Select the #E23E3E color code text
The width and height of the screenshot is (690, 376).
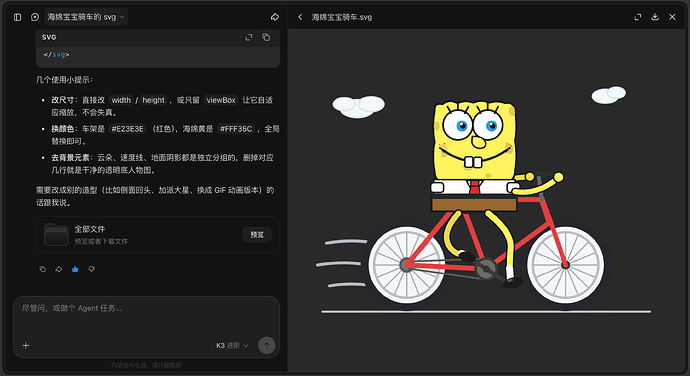pos(128,129)
